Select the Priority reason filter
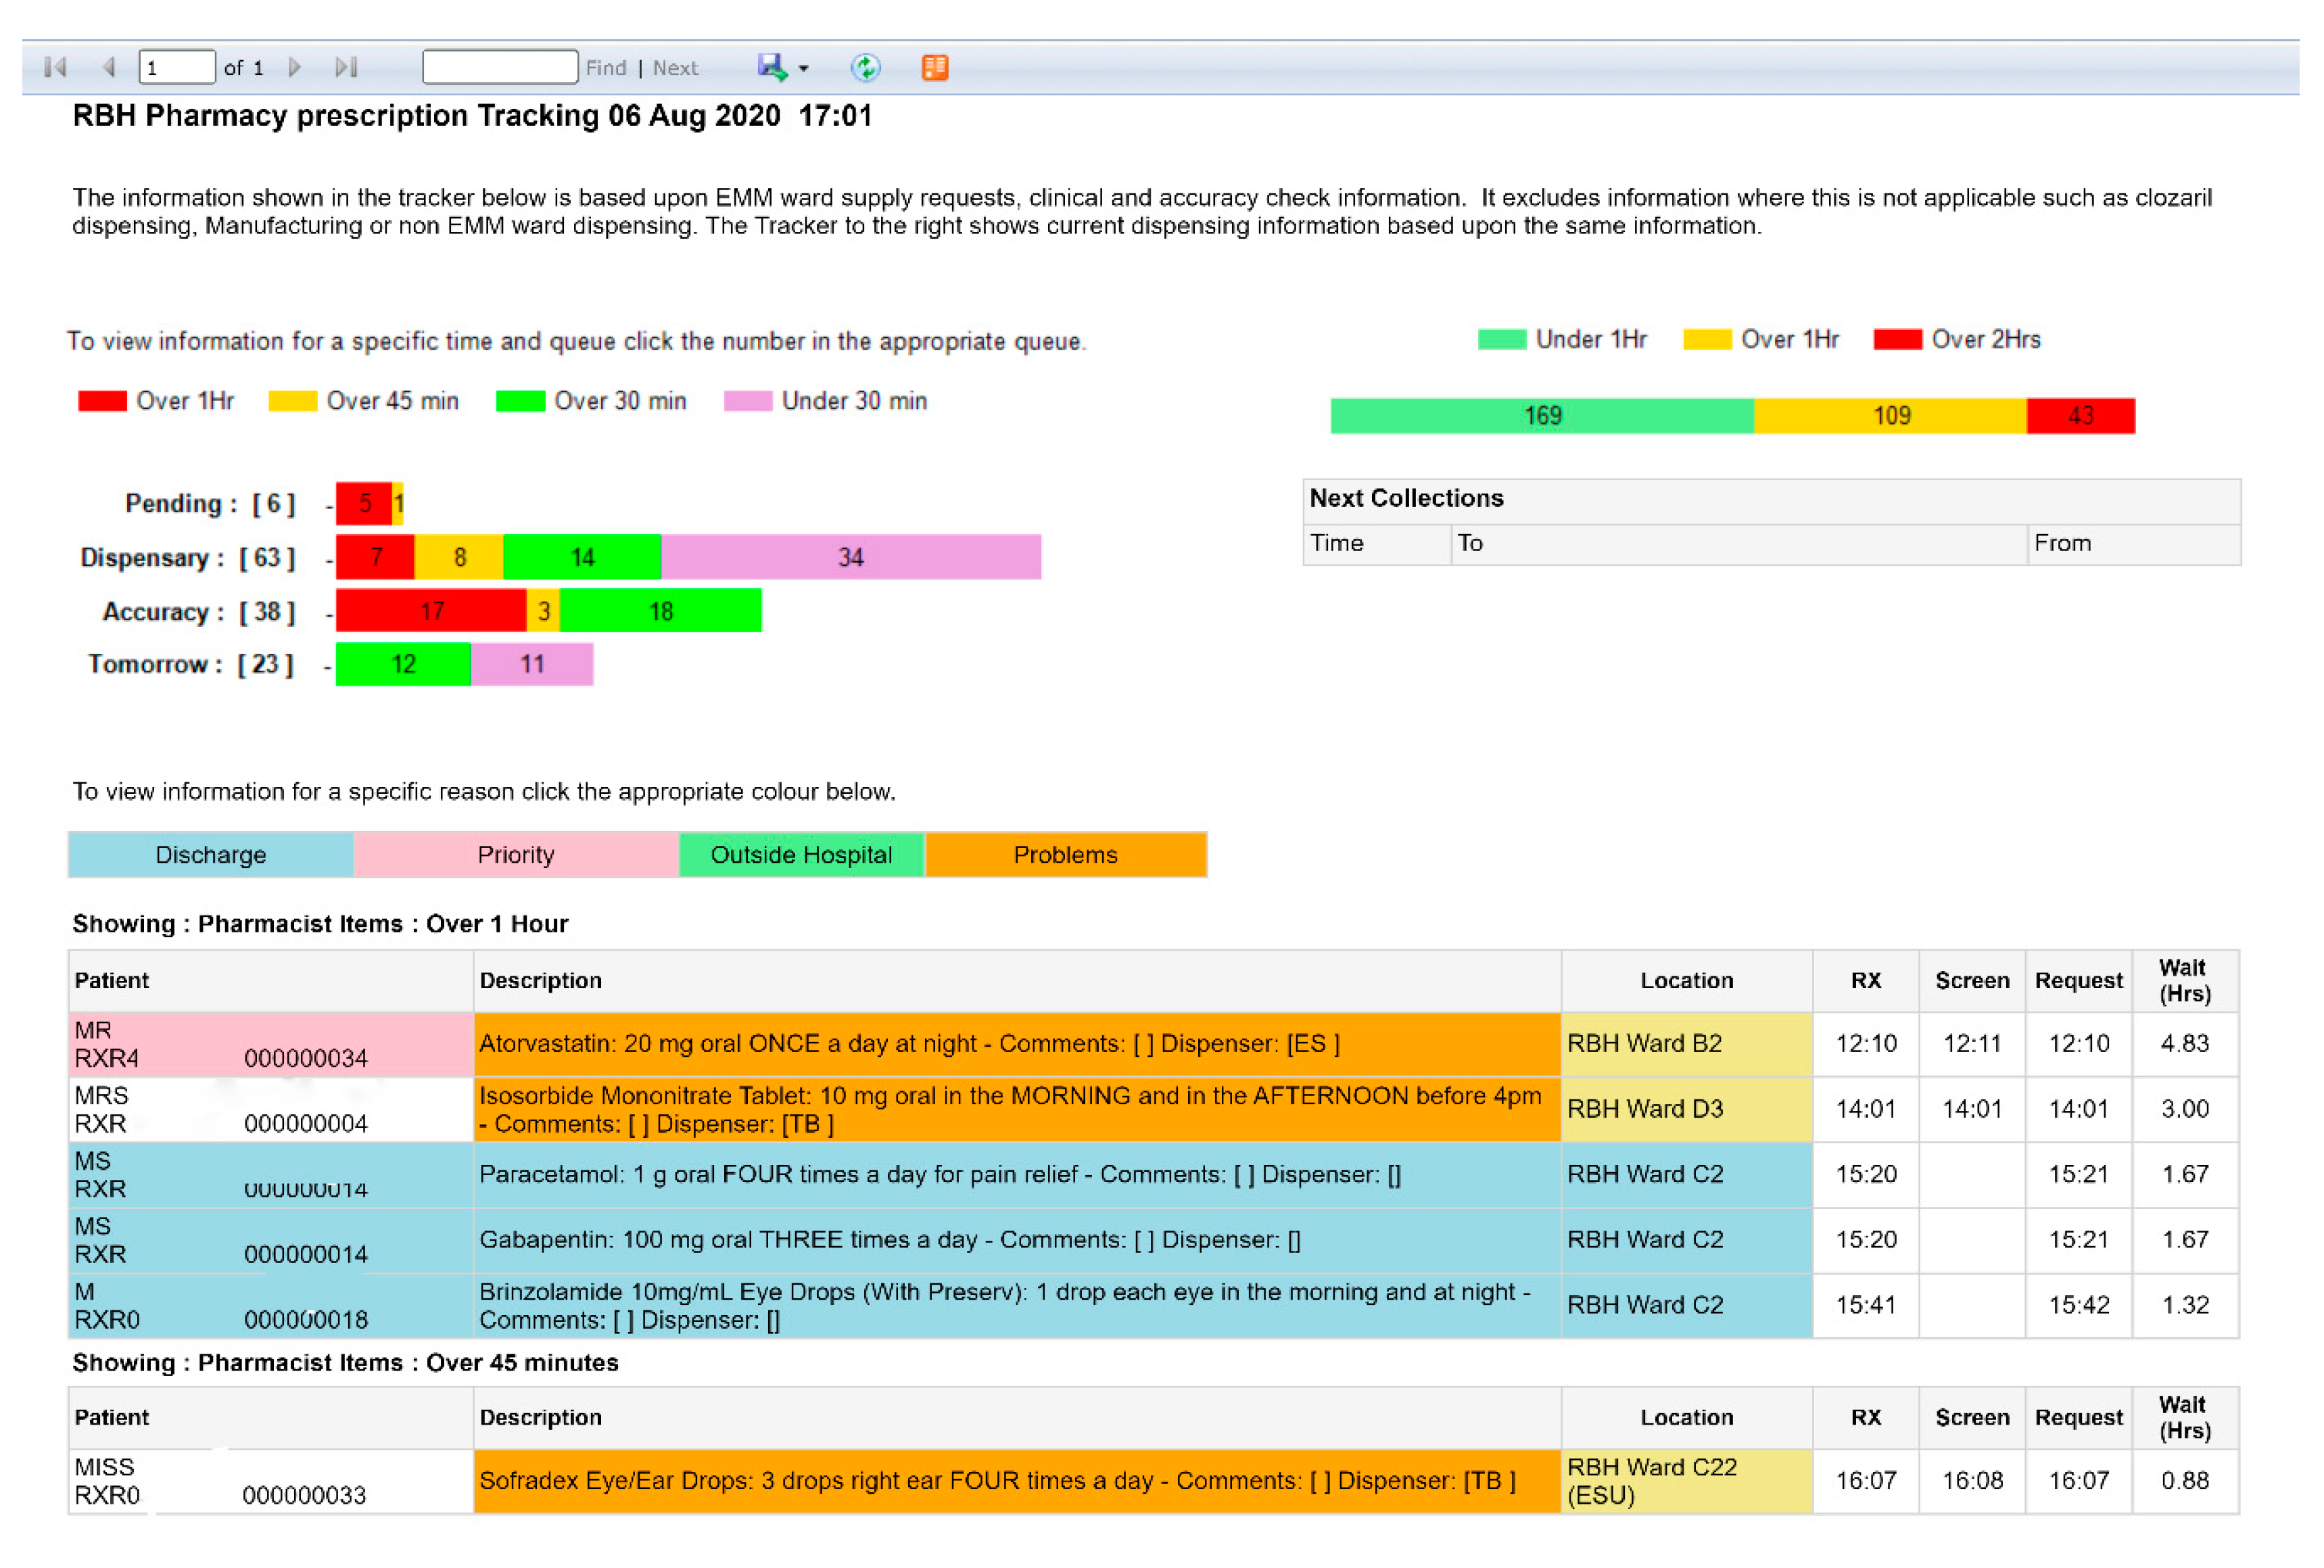 515,855
